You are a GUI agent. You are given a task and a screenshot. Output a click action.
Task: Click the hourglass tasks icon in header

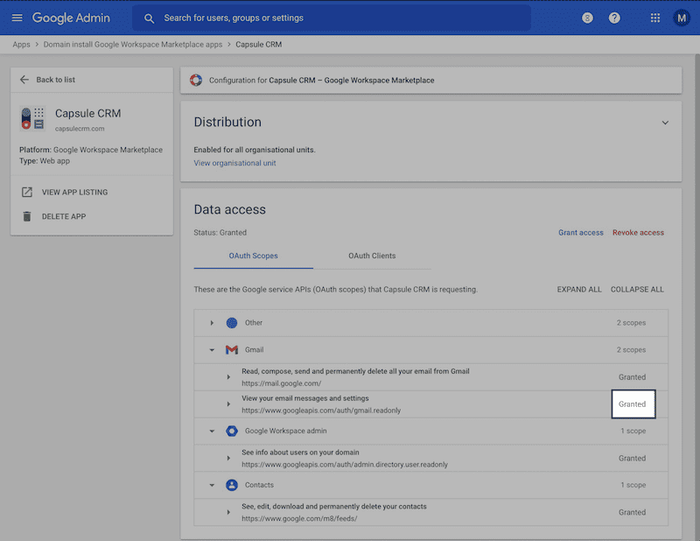tap(587, 18)
